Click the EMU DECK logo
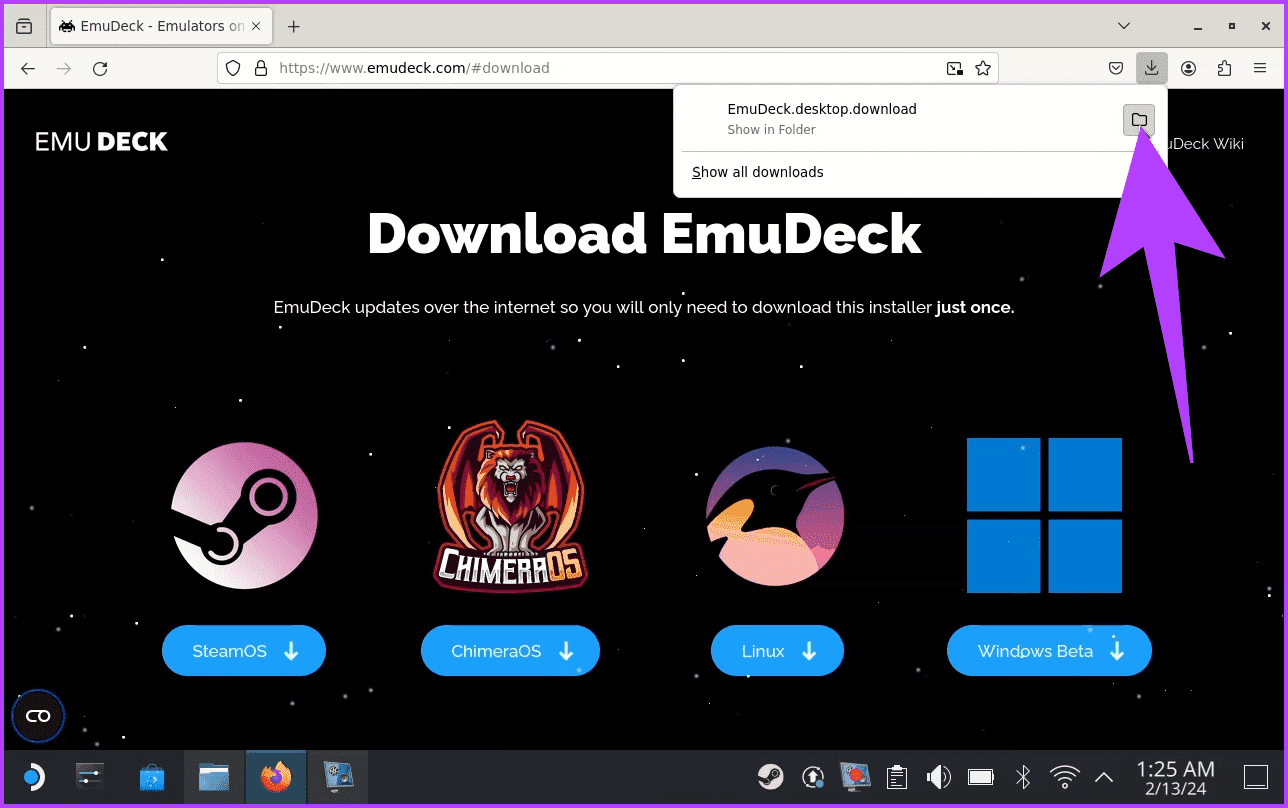 coord(102,142)
